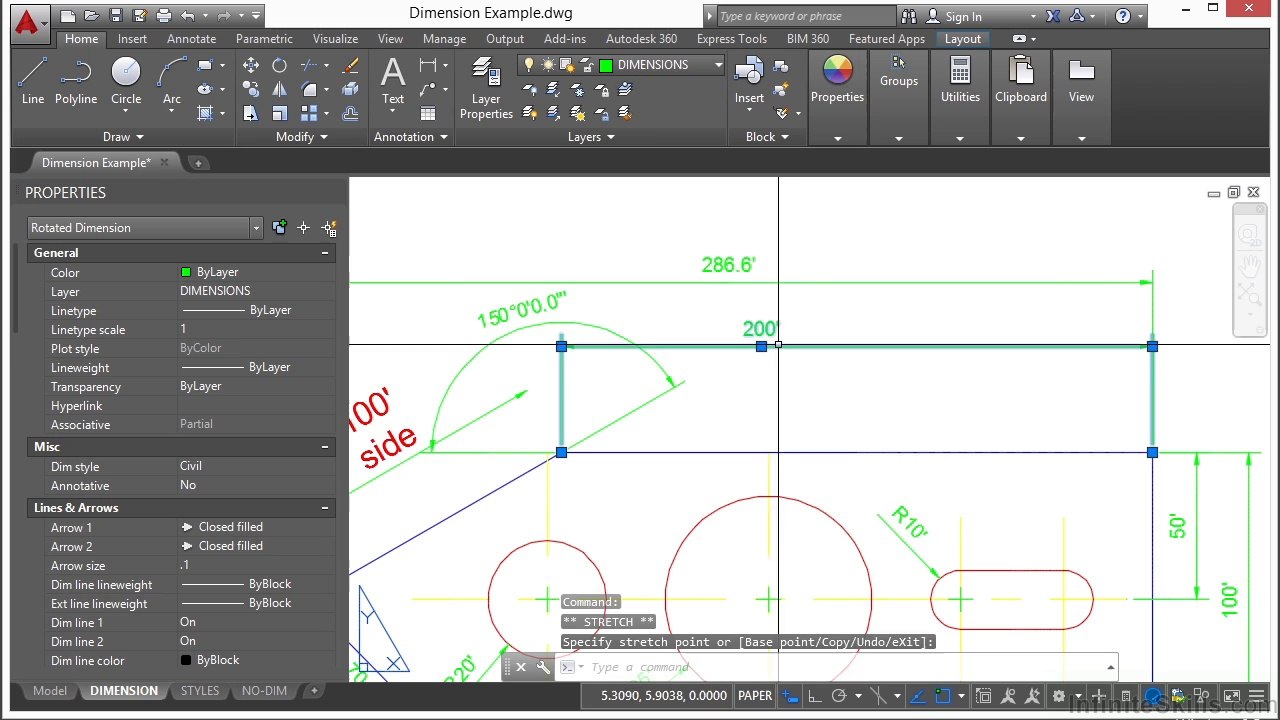Click the Move tool in Modify panel
This screenshot has width=1280, height=720.
(251, 65)
